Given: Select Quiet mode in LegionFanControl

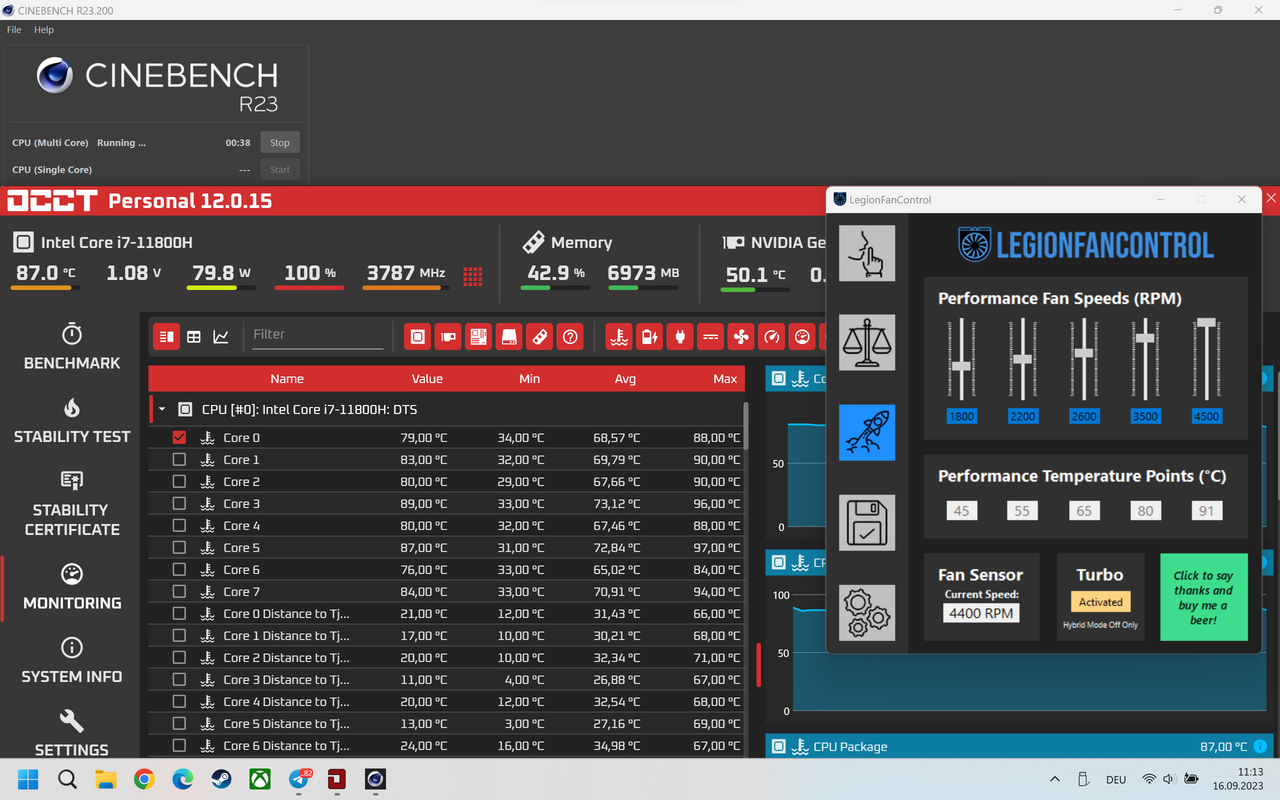Looking at the screenshot, I should pyautogui.click(x=867, y=253).
